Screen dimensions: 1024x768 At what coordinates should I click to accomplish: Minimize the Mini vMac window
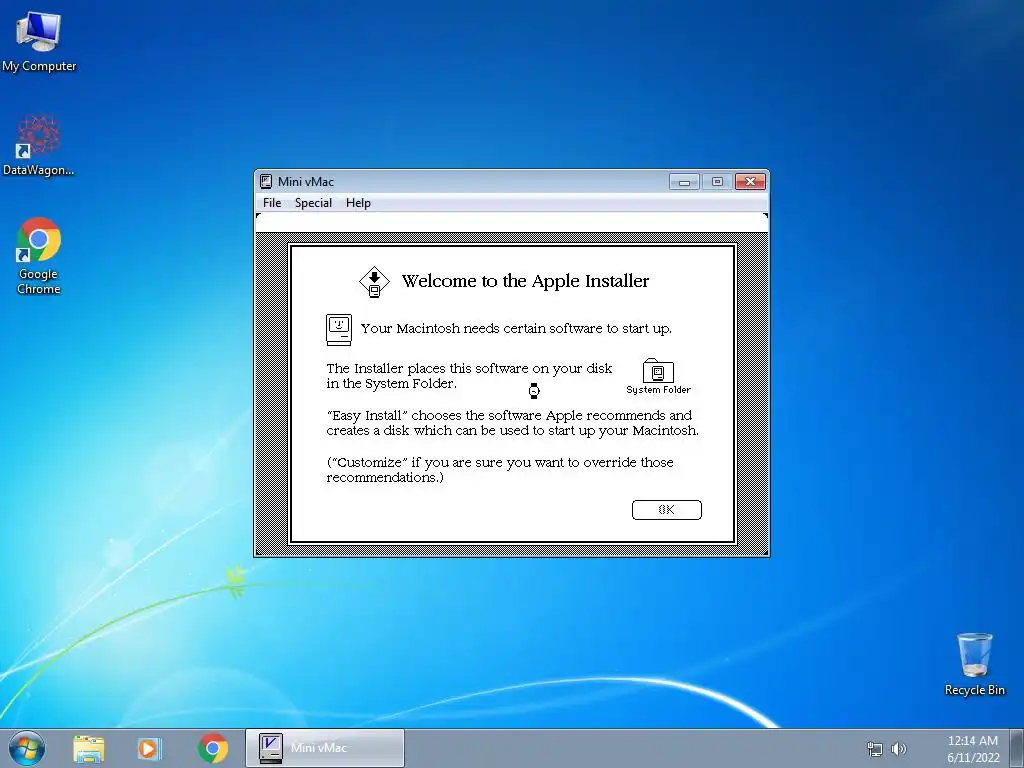[x=684, y=182]
